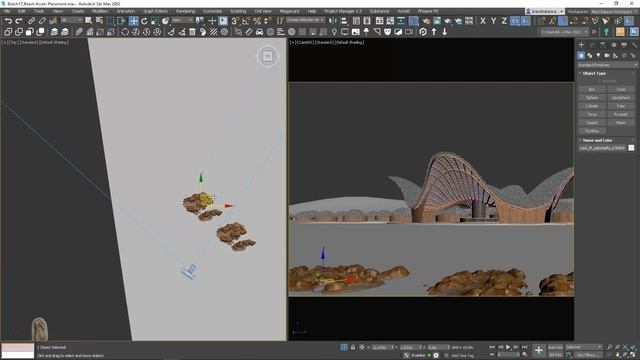This screenshot has width=640, height=360.
Task: Open the Phoenix FD menu
Action: pos(428,11)
